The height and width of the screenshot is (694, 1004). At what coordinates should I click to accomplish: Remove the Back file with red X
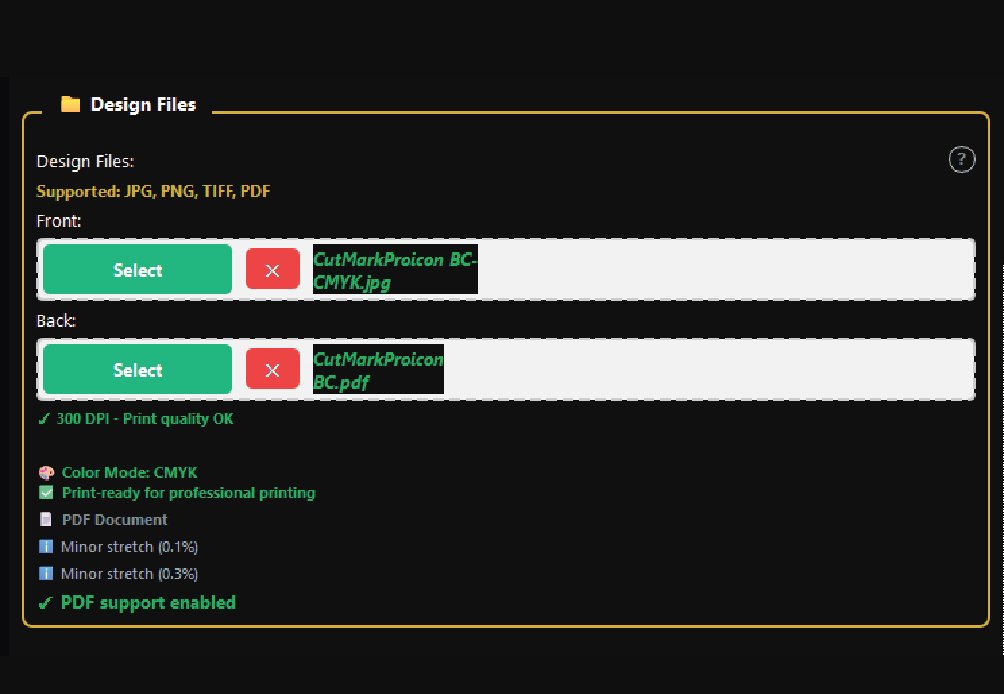(x=272, y=370)
